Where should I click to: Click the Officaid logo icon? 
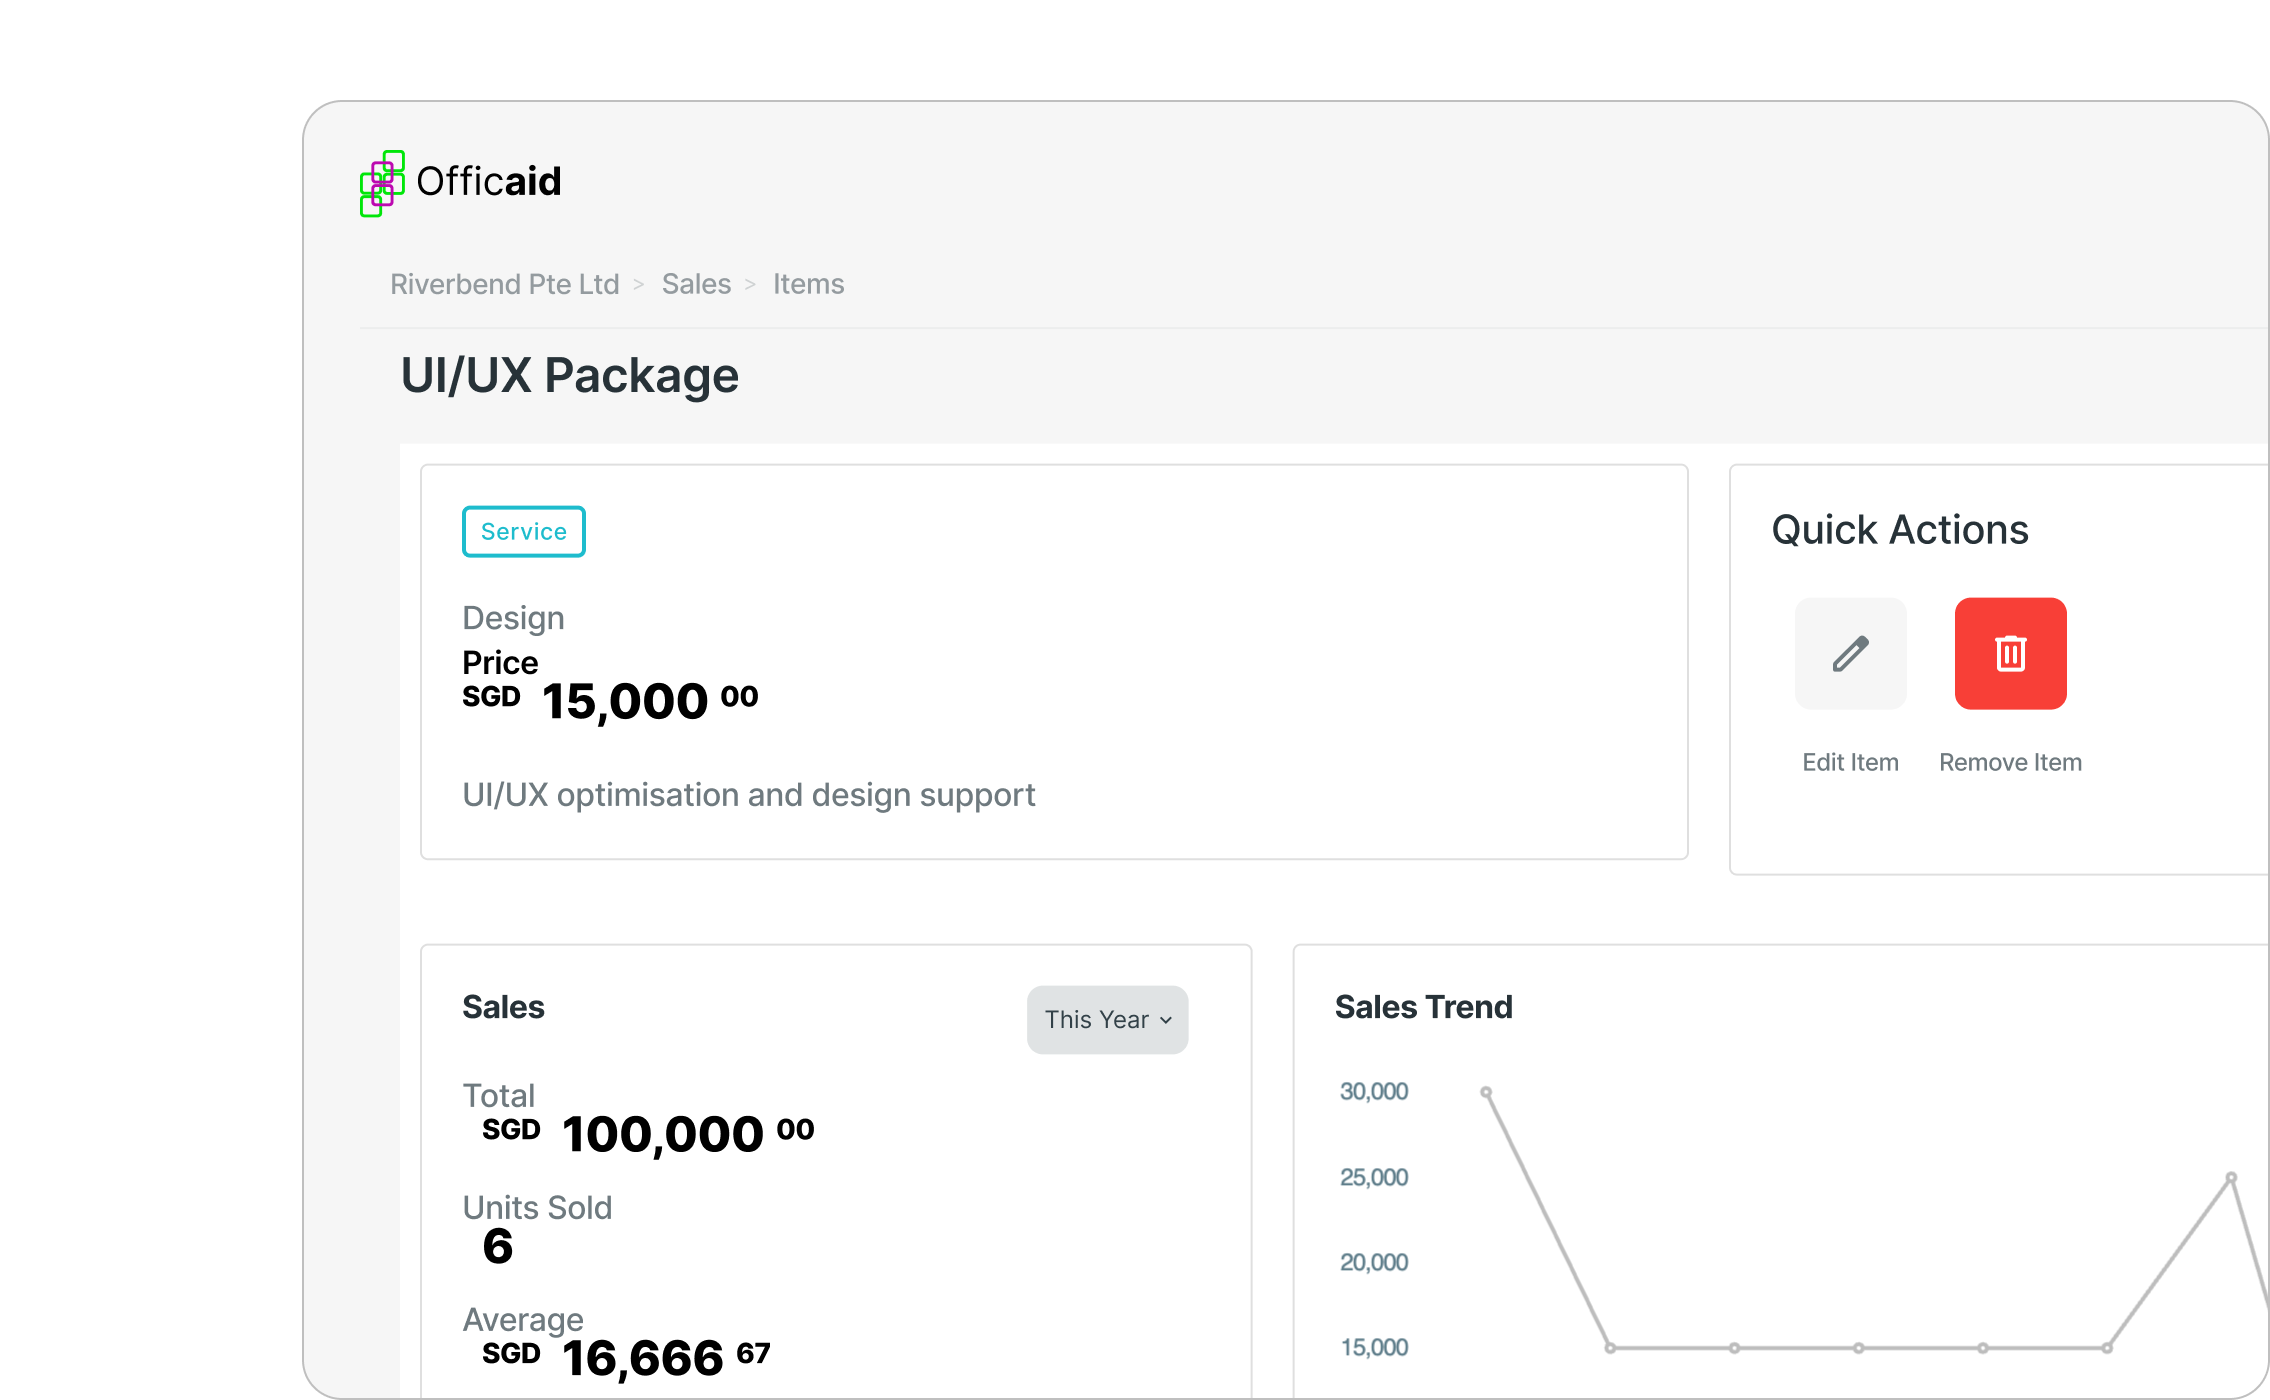(x=381, y=183)
